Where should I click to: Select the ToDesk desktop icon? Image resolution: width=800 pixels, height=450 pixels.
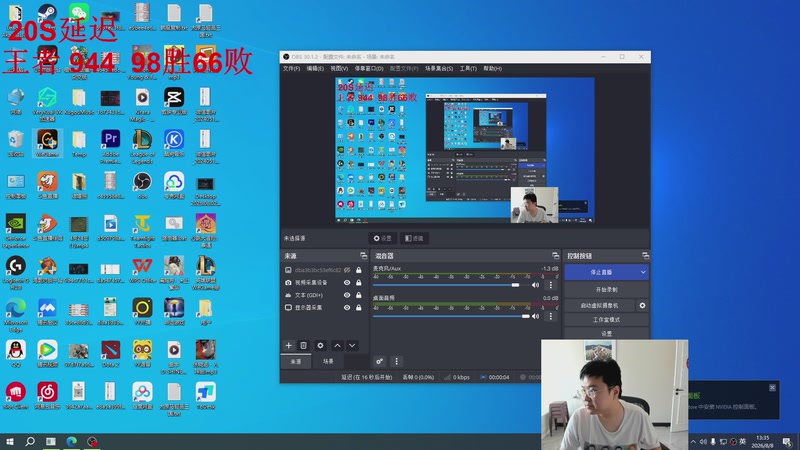[206, 396]
